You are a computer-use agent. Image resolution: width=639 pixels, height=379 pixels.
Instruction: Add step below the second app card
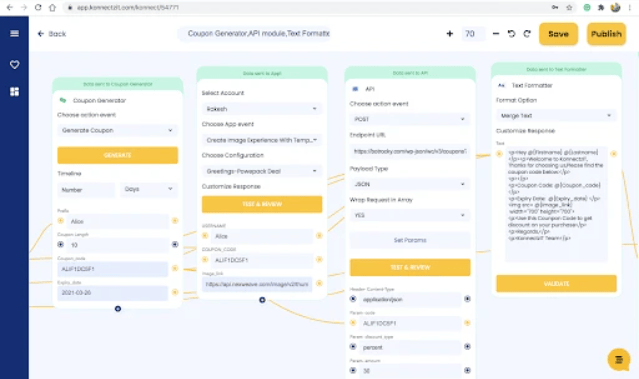click(262, 300)
